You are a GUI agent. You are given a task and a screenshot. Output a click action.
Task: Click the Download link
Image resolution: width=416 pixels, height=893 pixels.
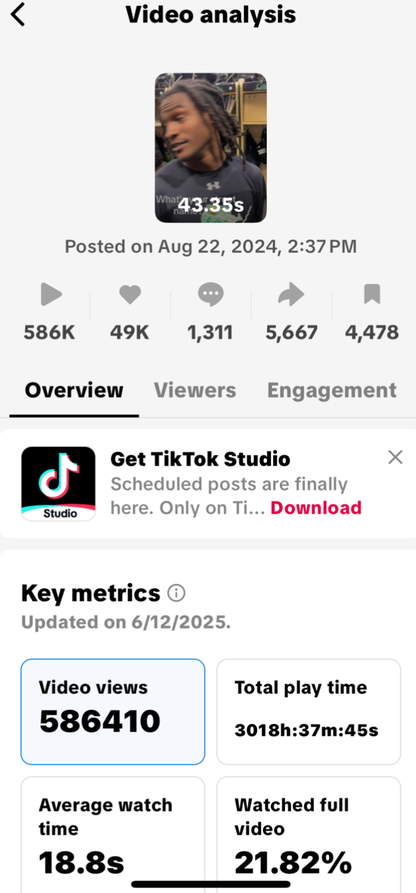coord(316,507)
